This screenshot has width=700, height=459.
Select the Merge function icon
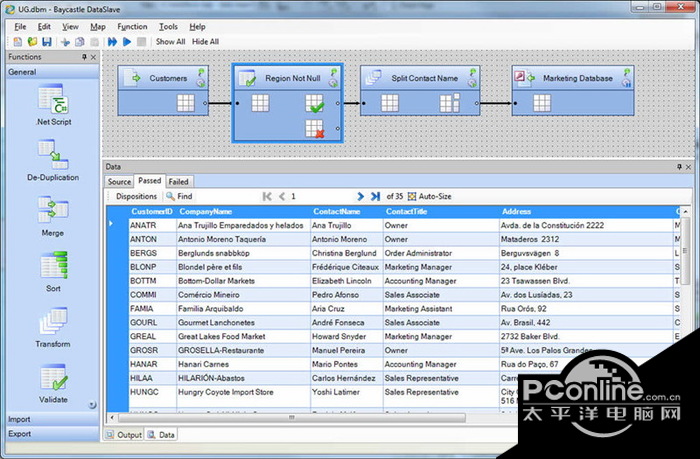[x=53, y=210]
